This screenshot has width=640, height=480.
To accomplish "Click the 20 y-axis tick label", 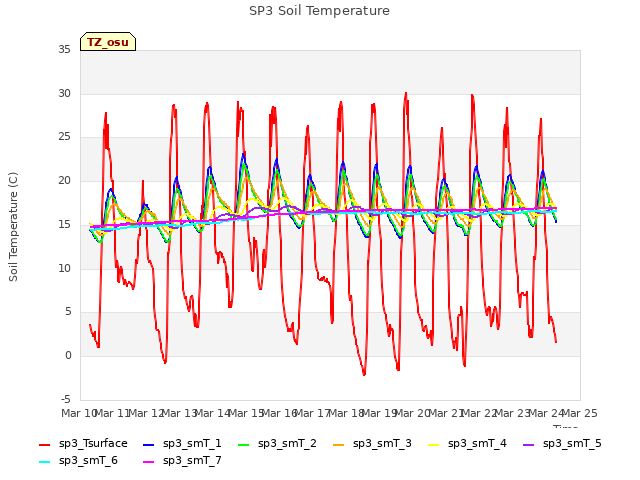I will (x=64, y=181).
